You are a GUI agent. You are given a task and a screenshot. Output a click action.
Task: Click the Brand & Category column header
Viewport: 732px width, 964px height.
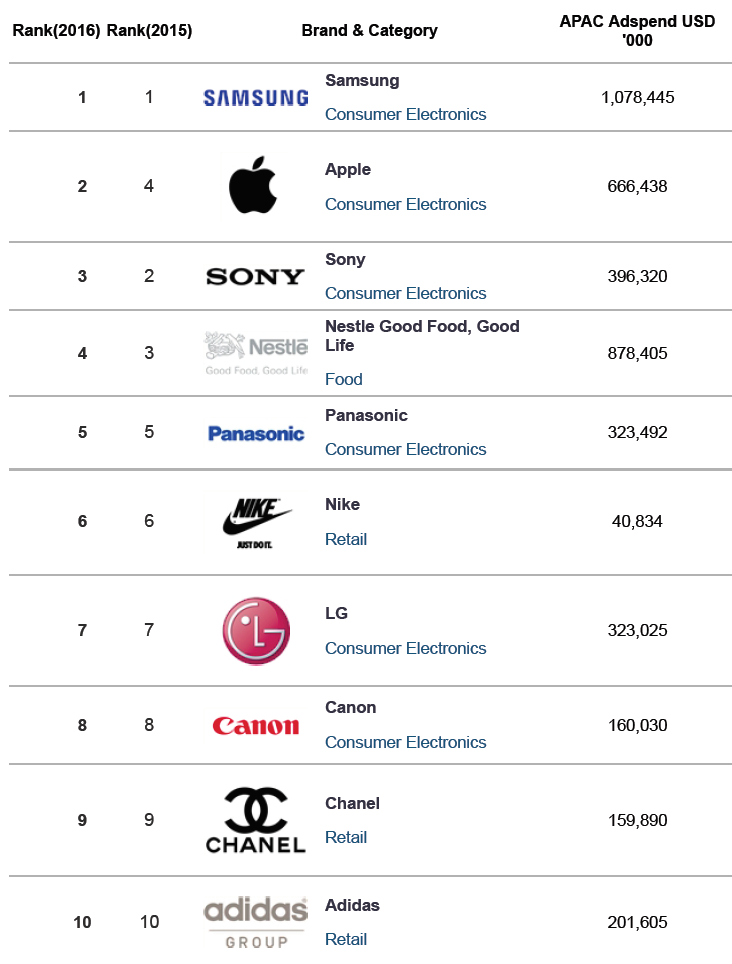click(x=369, y=31)
